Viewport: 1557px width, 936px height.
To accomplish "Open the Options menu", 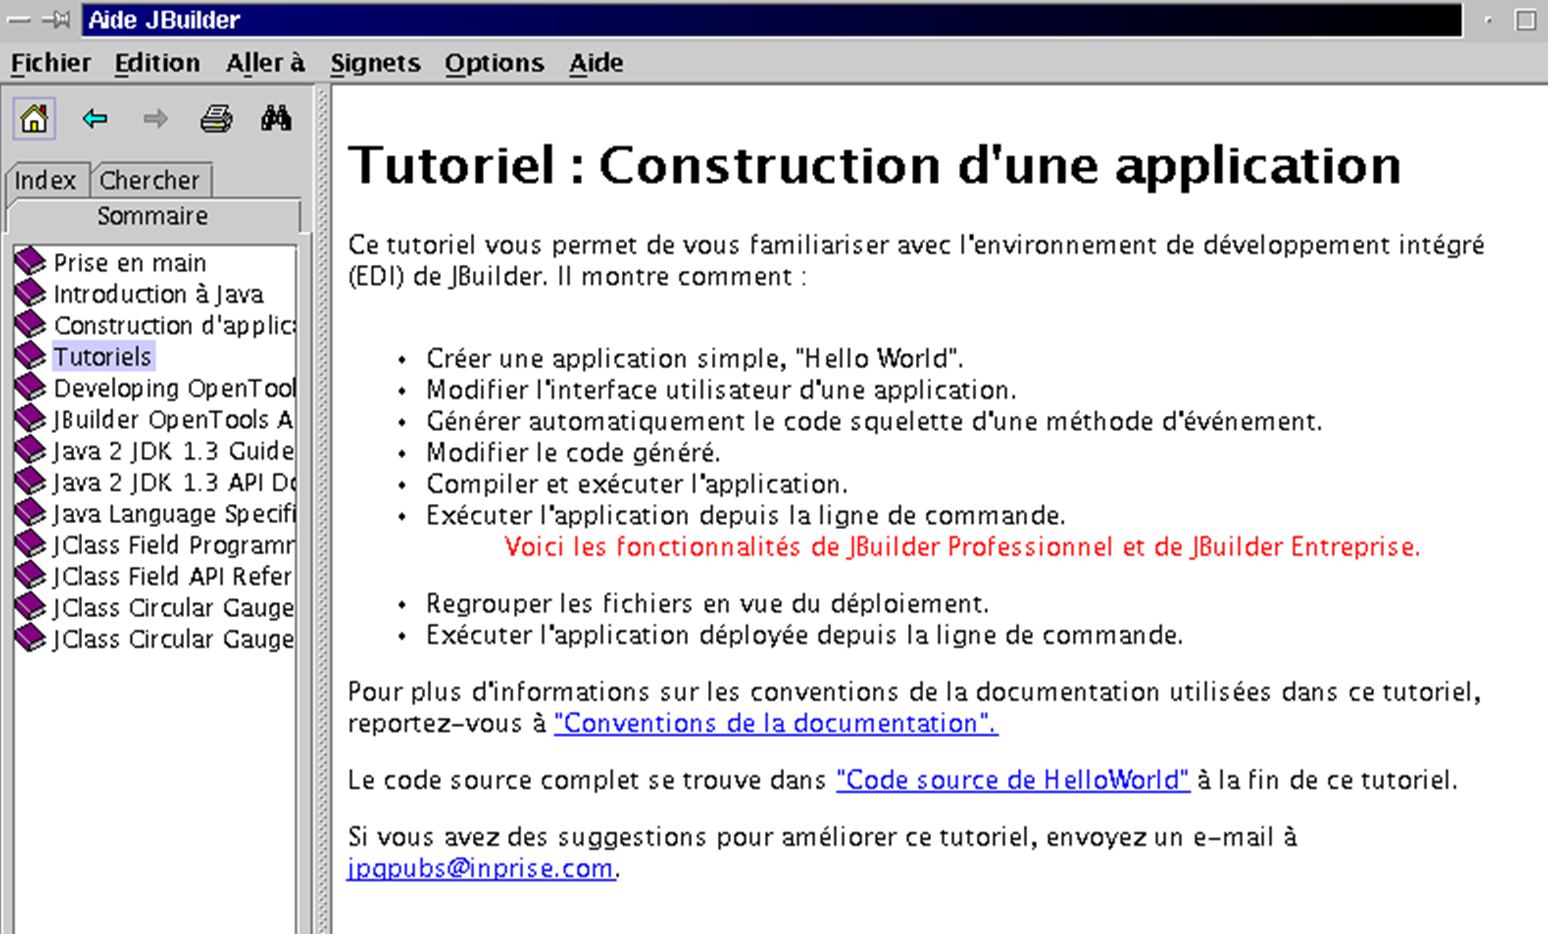I will (x=494, y=63).
